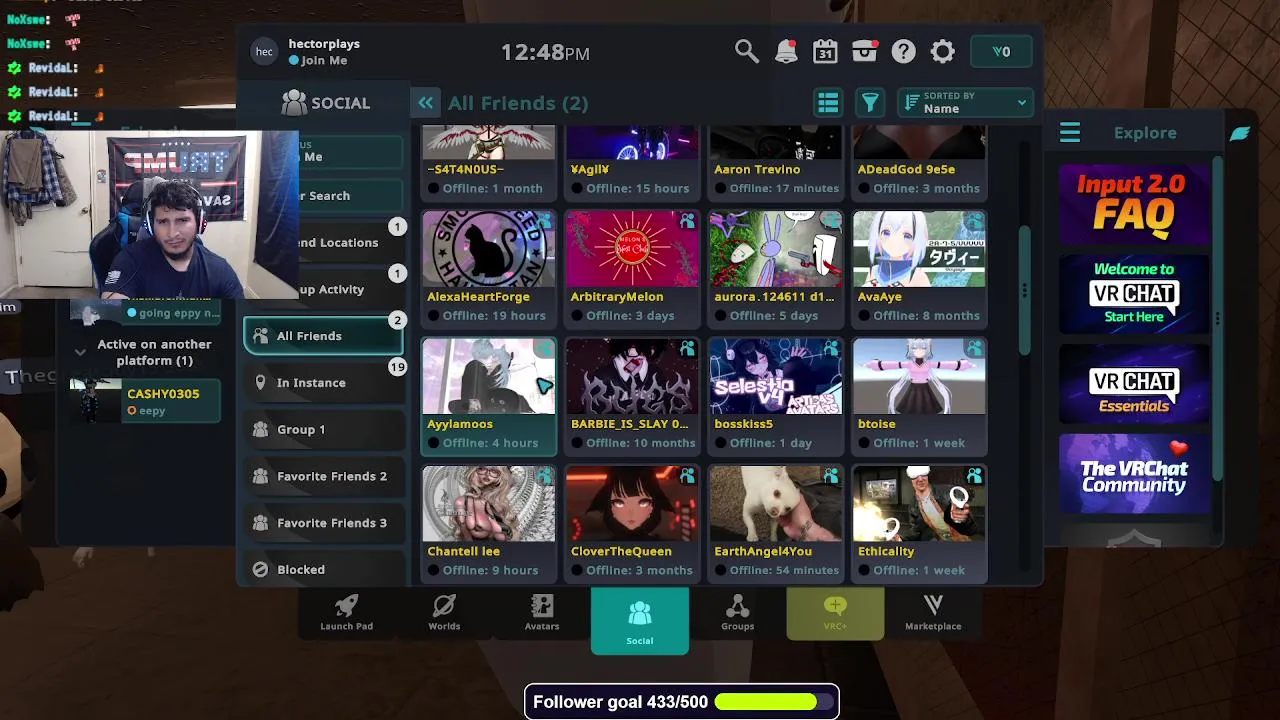
Task: Click friend badge icon on bosskiss5 card
Action: click(x=831, y=349)
